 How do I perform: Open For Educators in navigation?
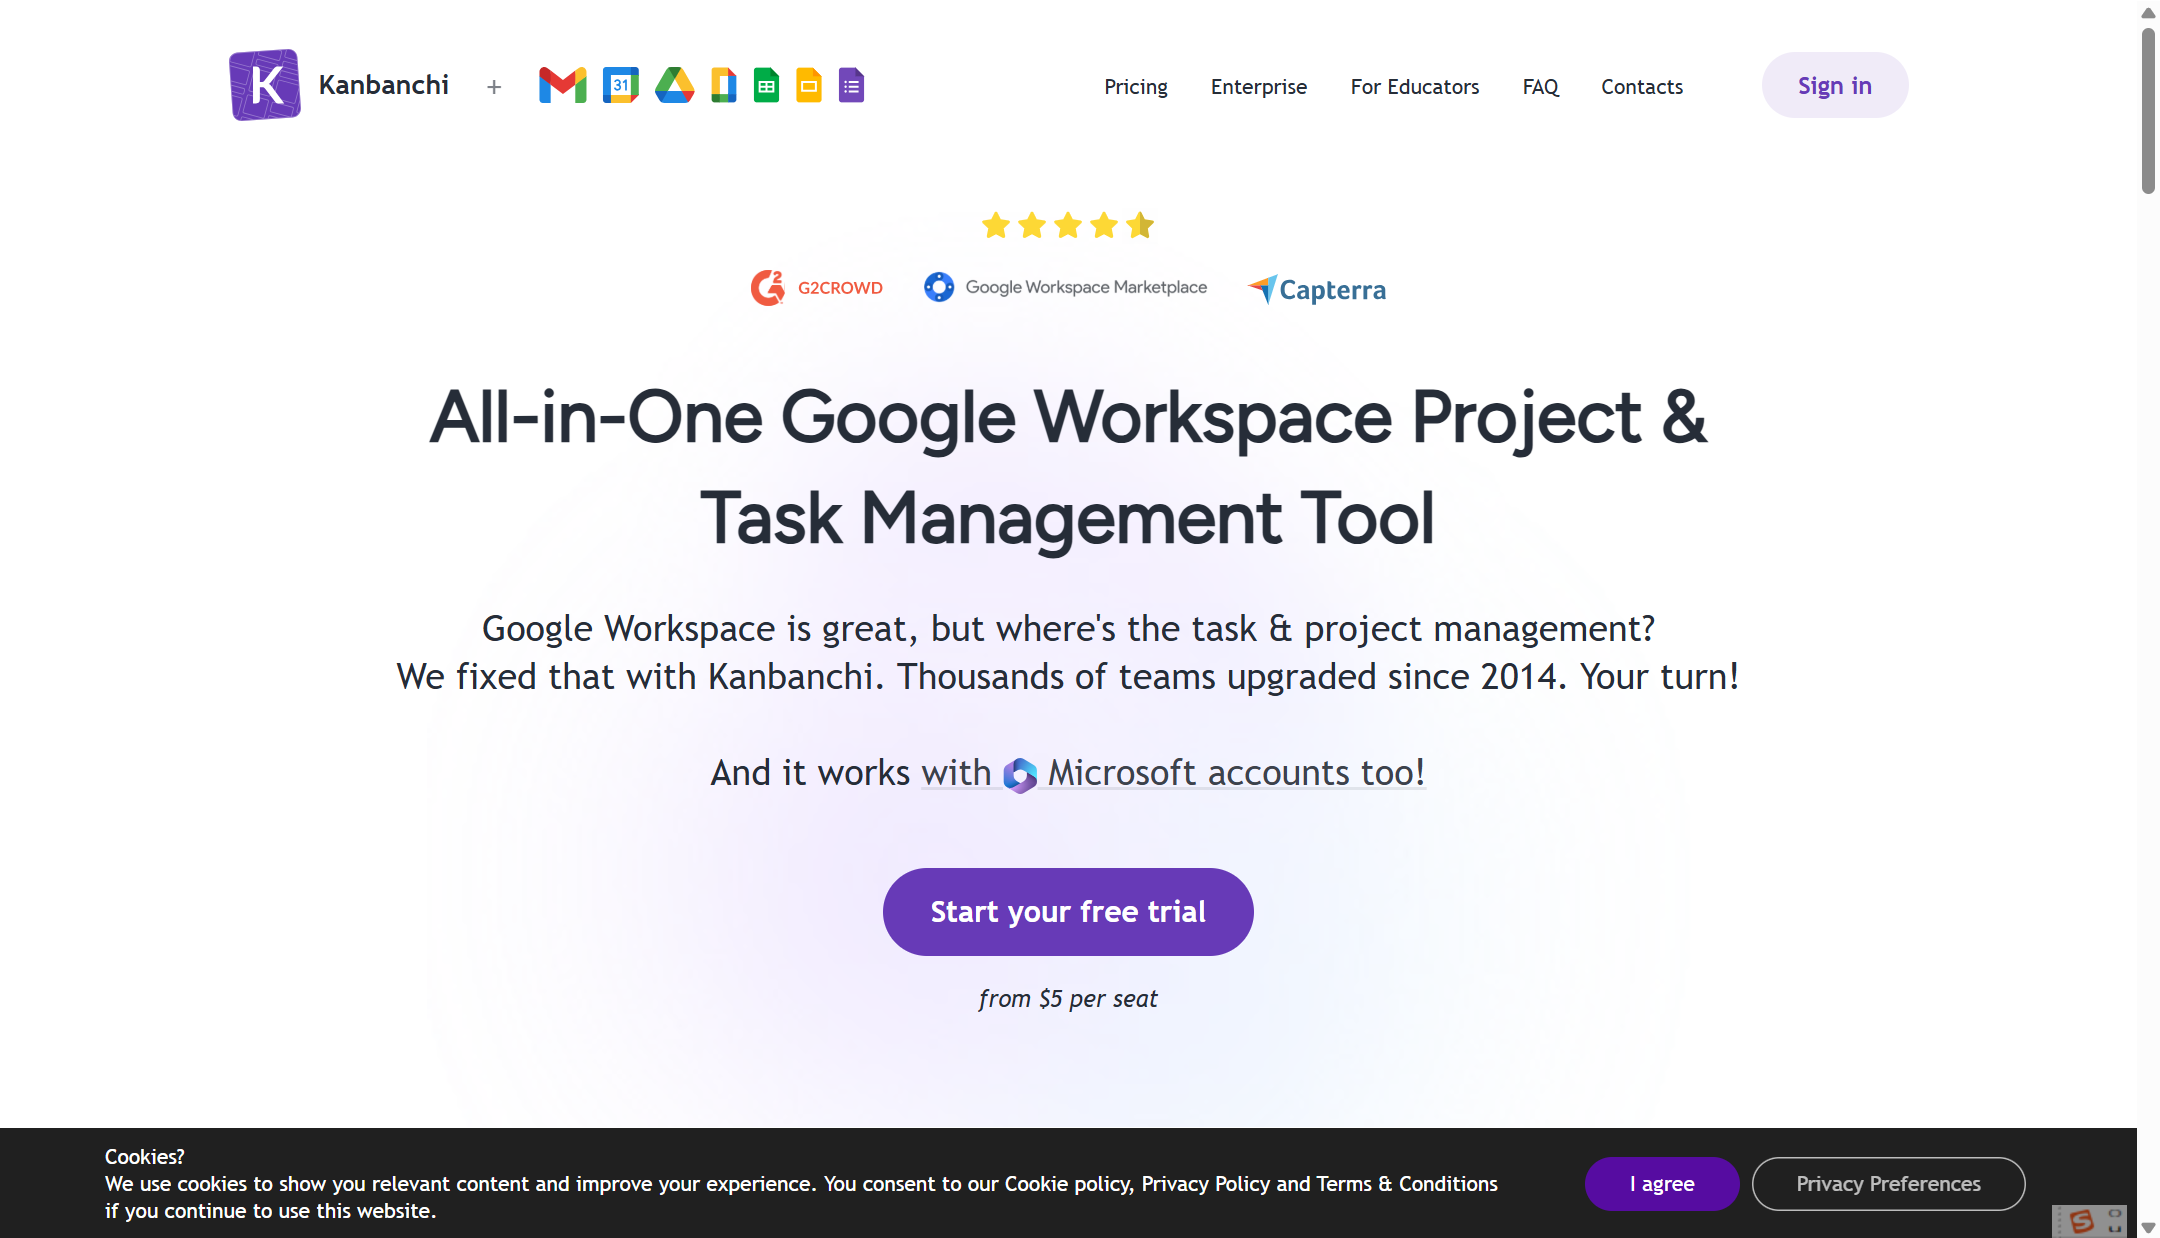[x=1414, y=87]
